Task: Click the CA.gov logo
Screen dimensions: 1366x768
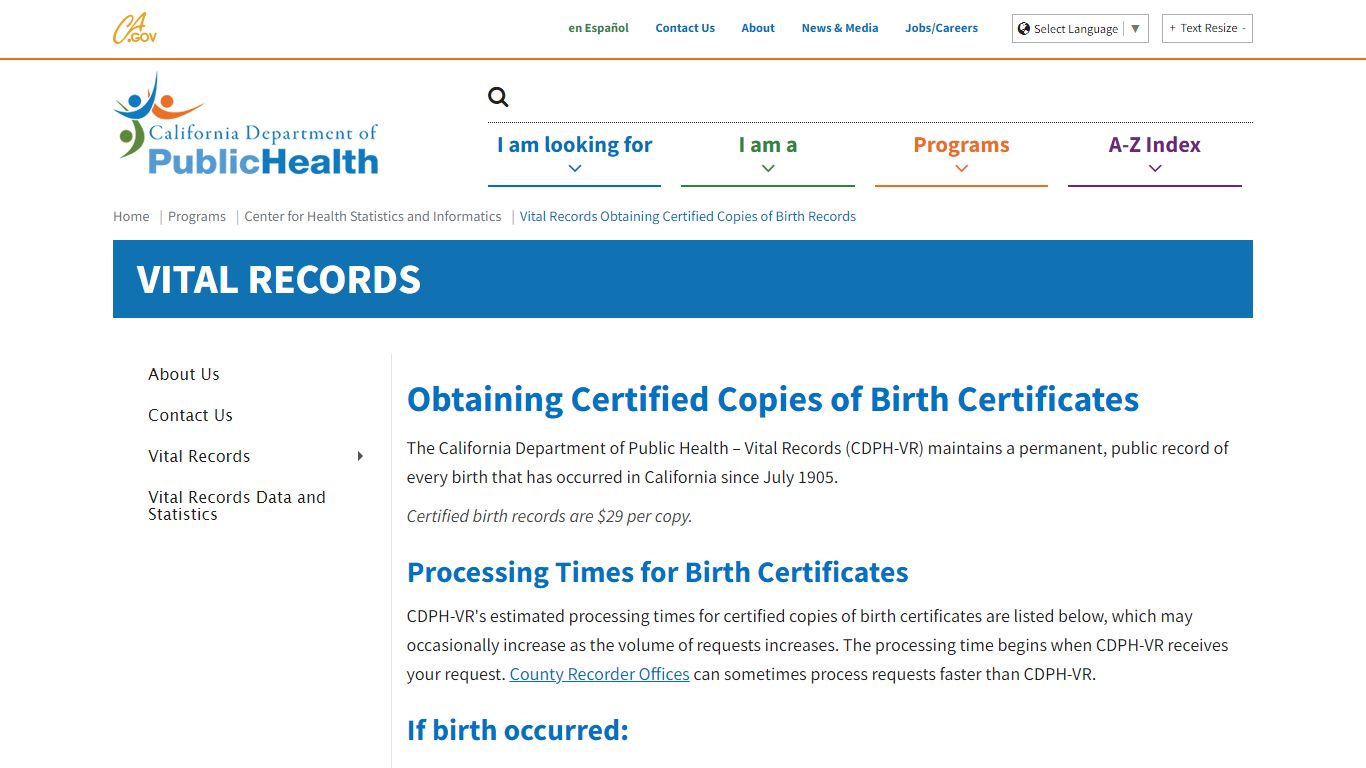Action: (134, 29)
